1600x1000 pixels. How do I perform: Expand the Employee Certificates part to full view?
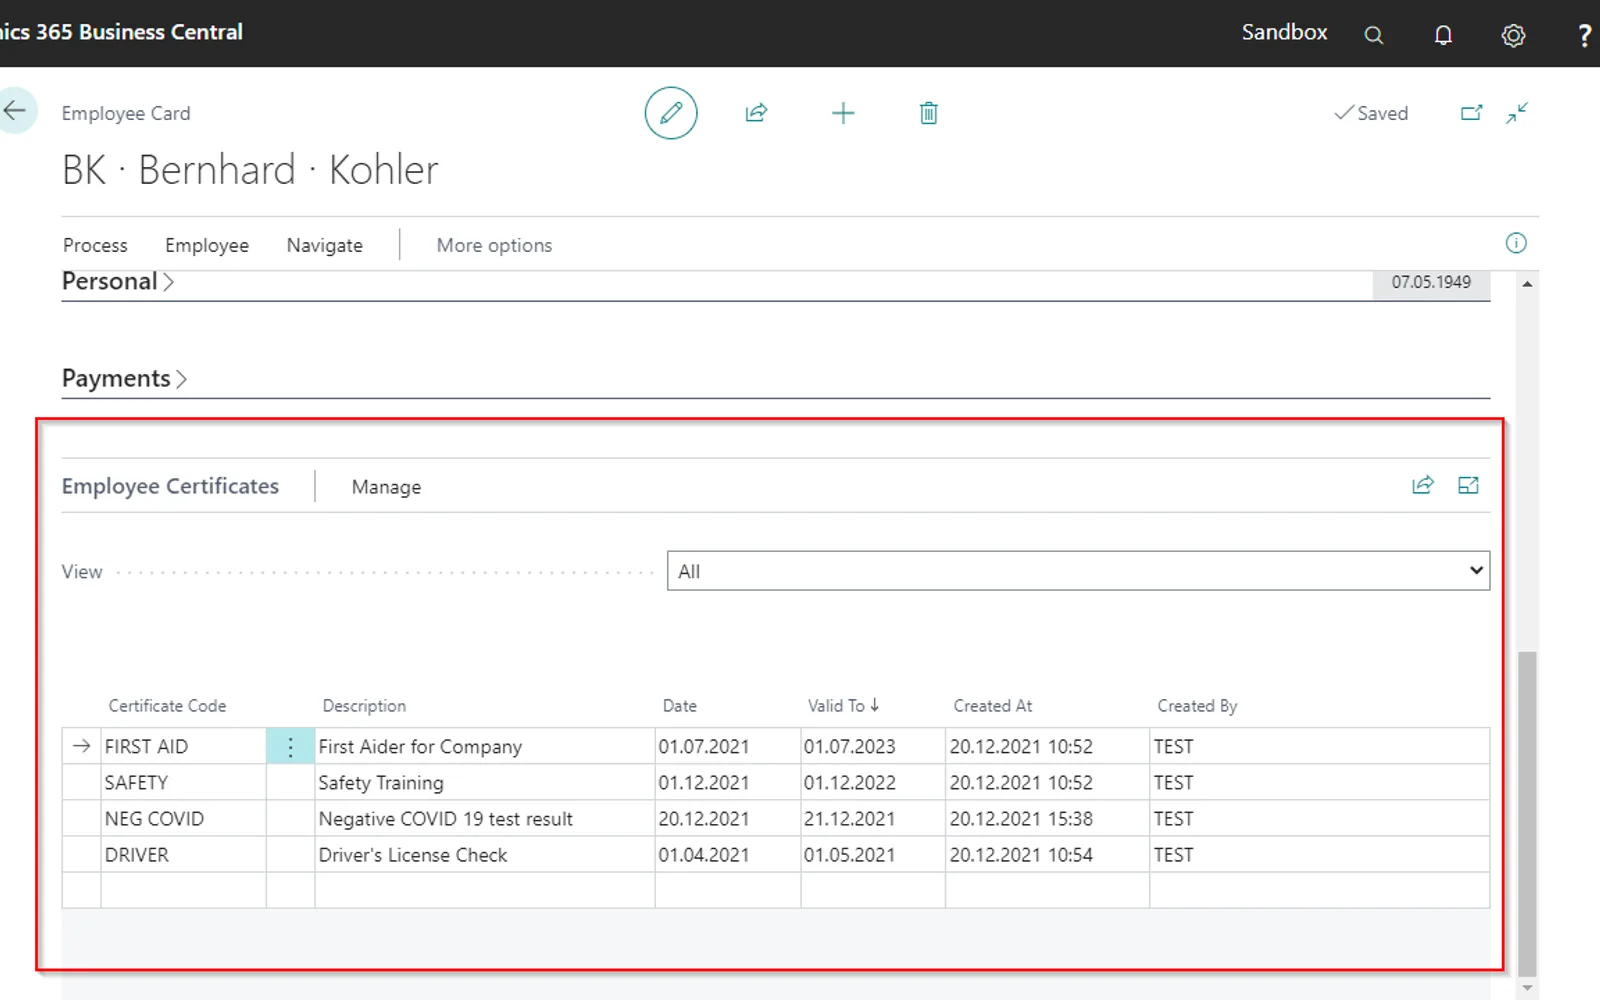point(1468,485)
